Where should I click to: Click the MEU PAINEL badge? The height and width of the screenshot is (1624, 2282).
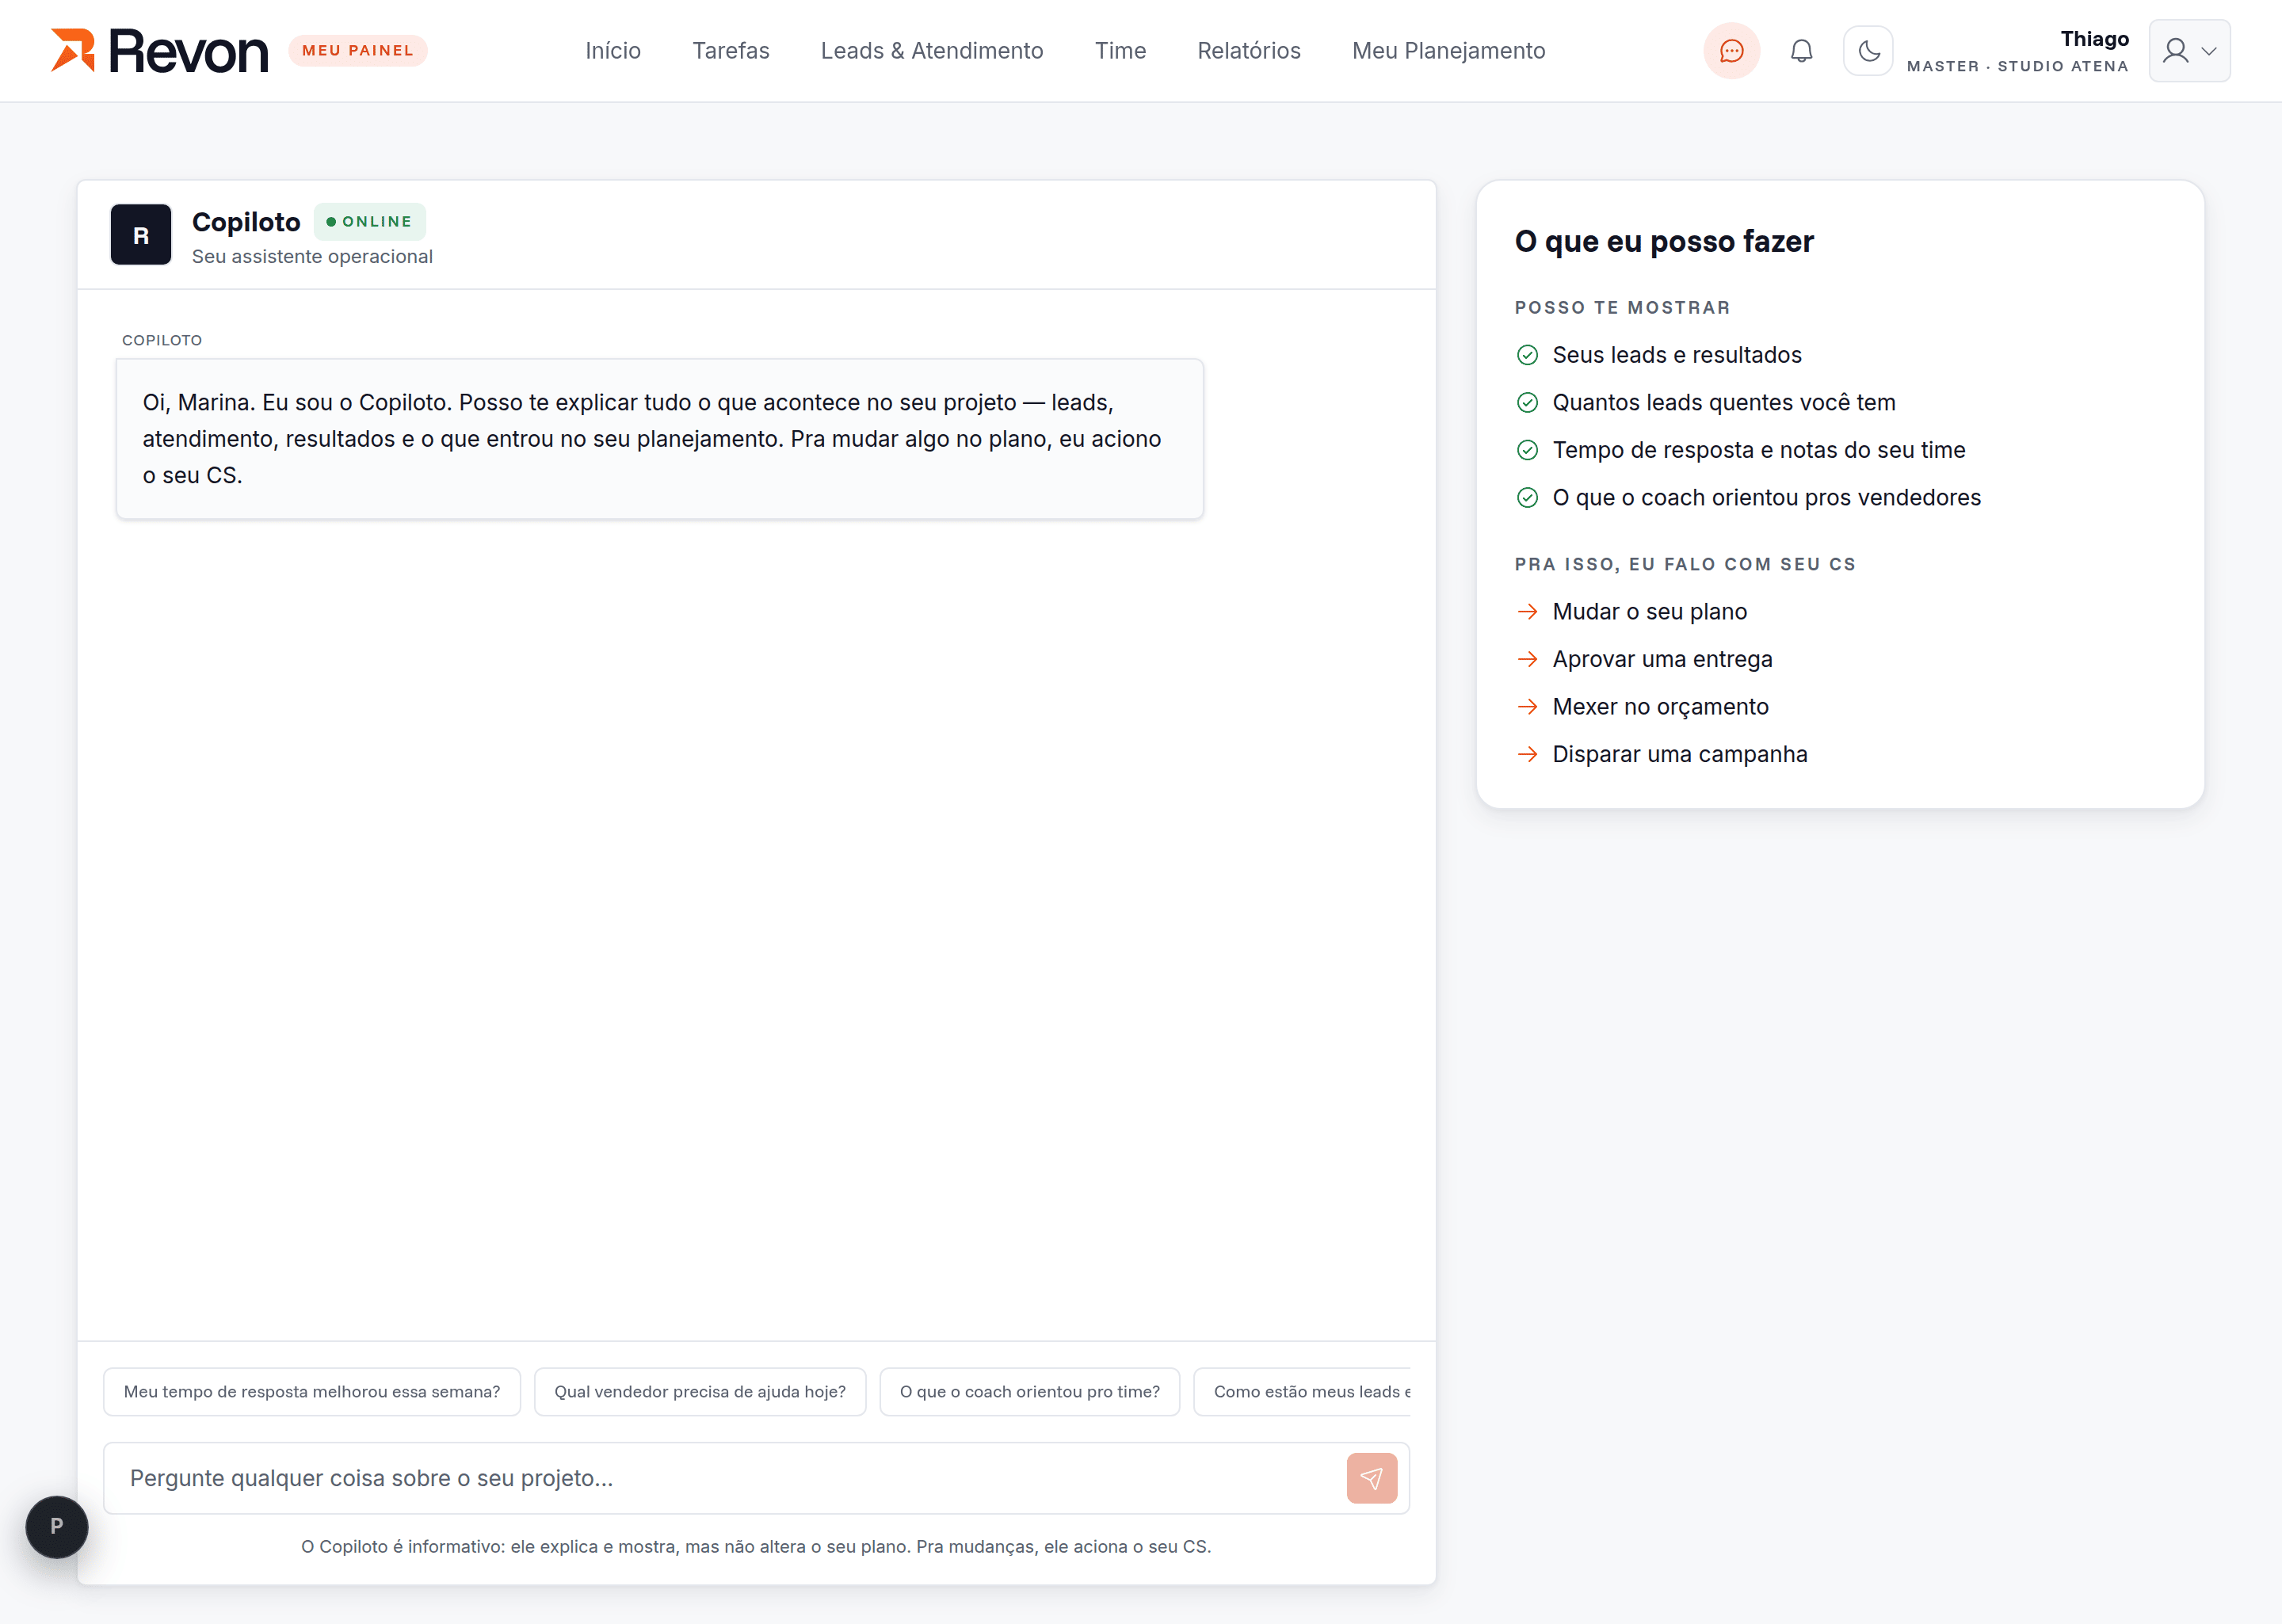tap(358, 50)
